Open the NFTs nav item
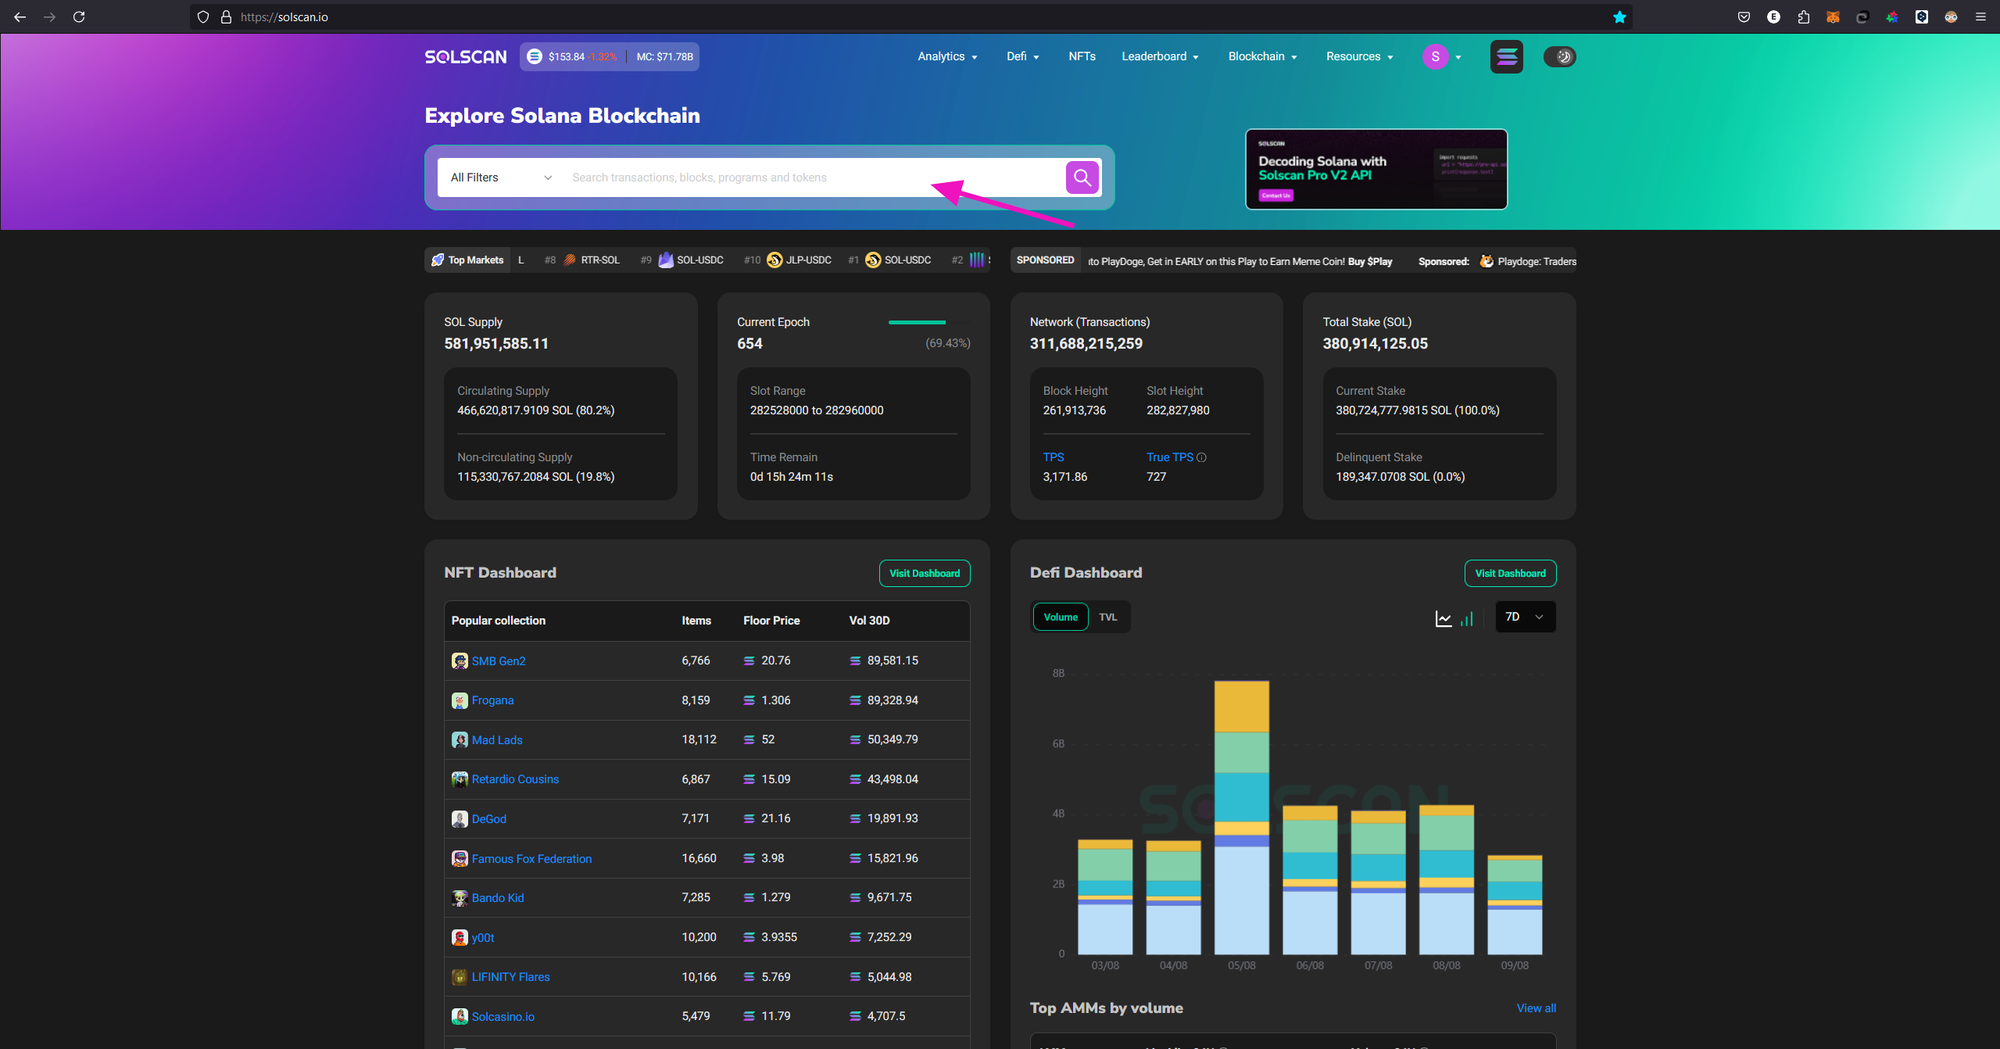 point(1082,57)
